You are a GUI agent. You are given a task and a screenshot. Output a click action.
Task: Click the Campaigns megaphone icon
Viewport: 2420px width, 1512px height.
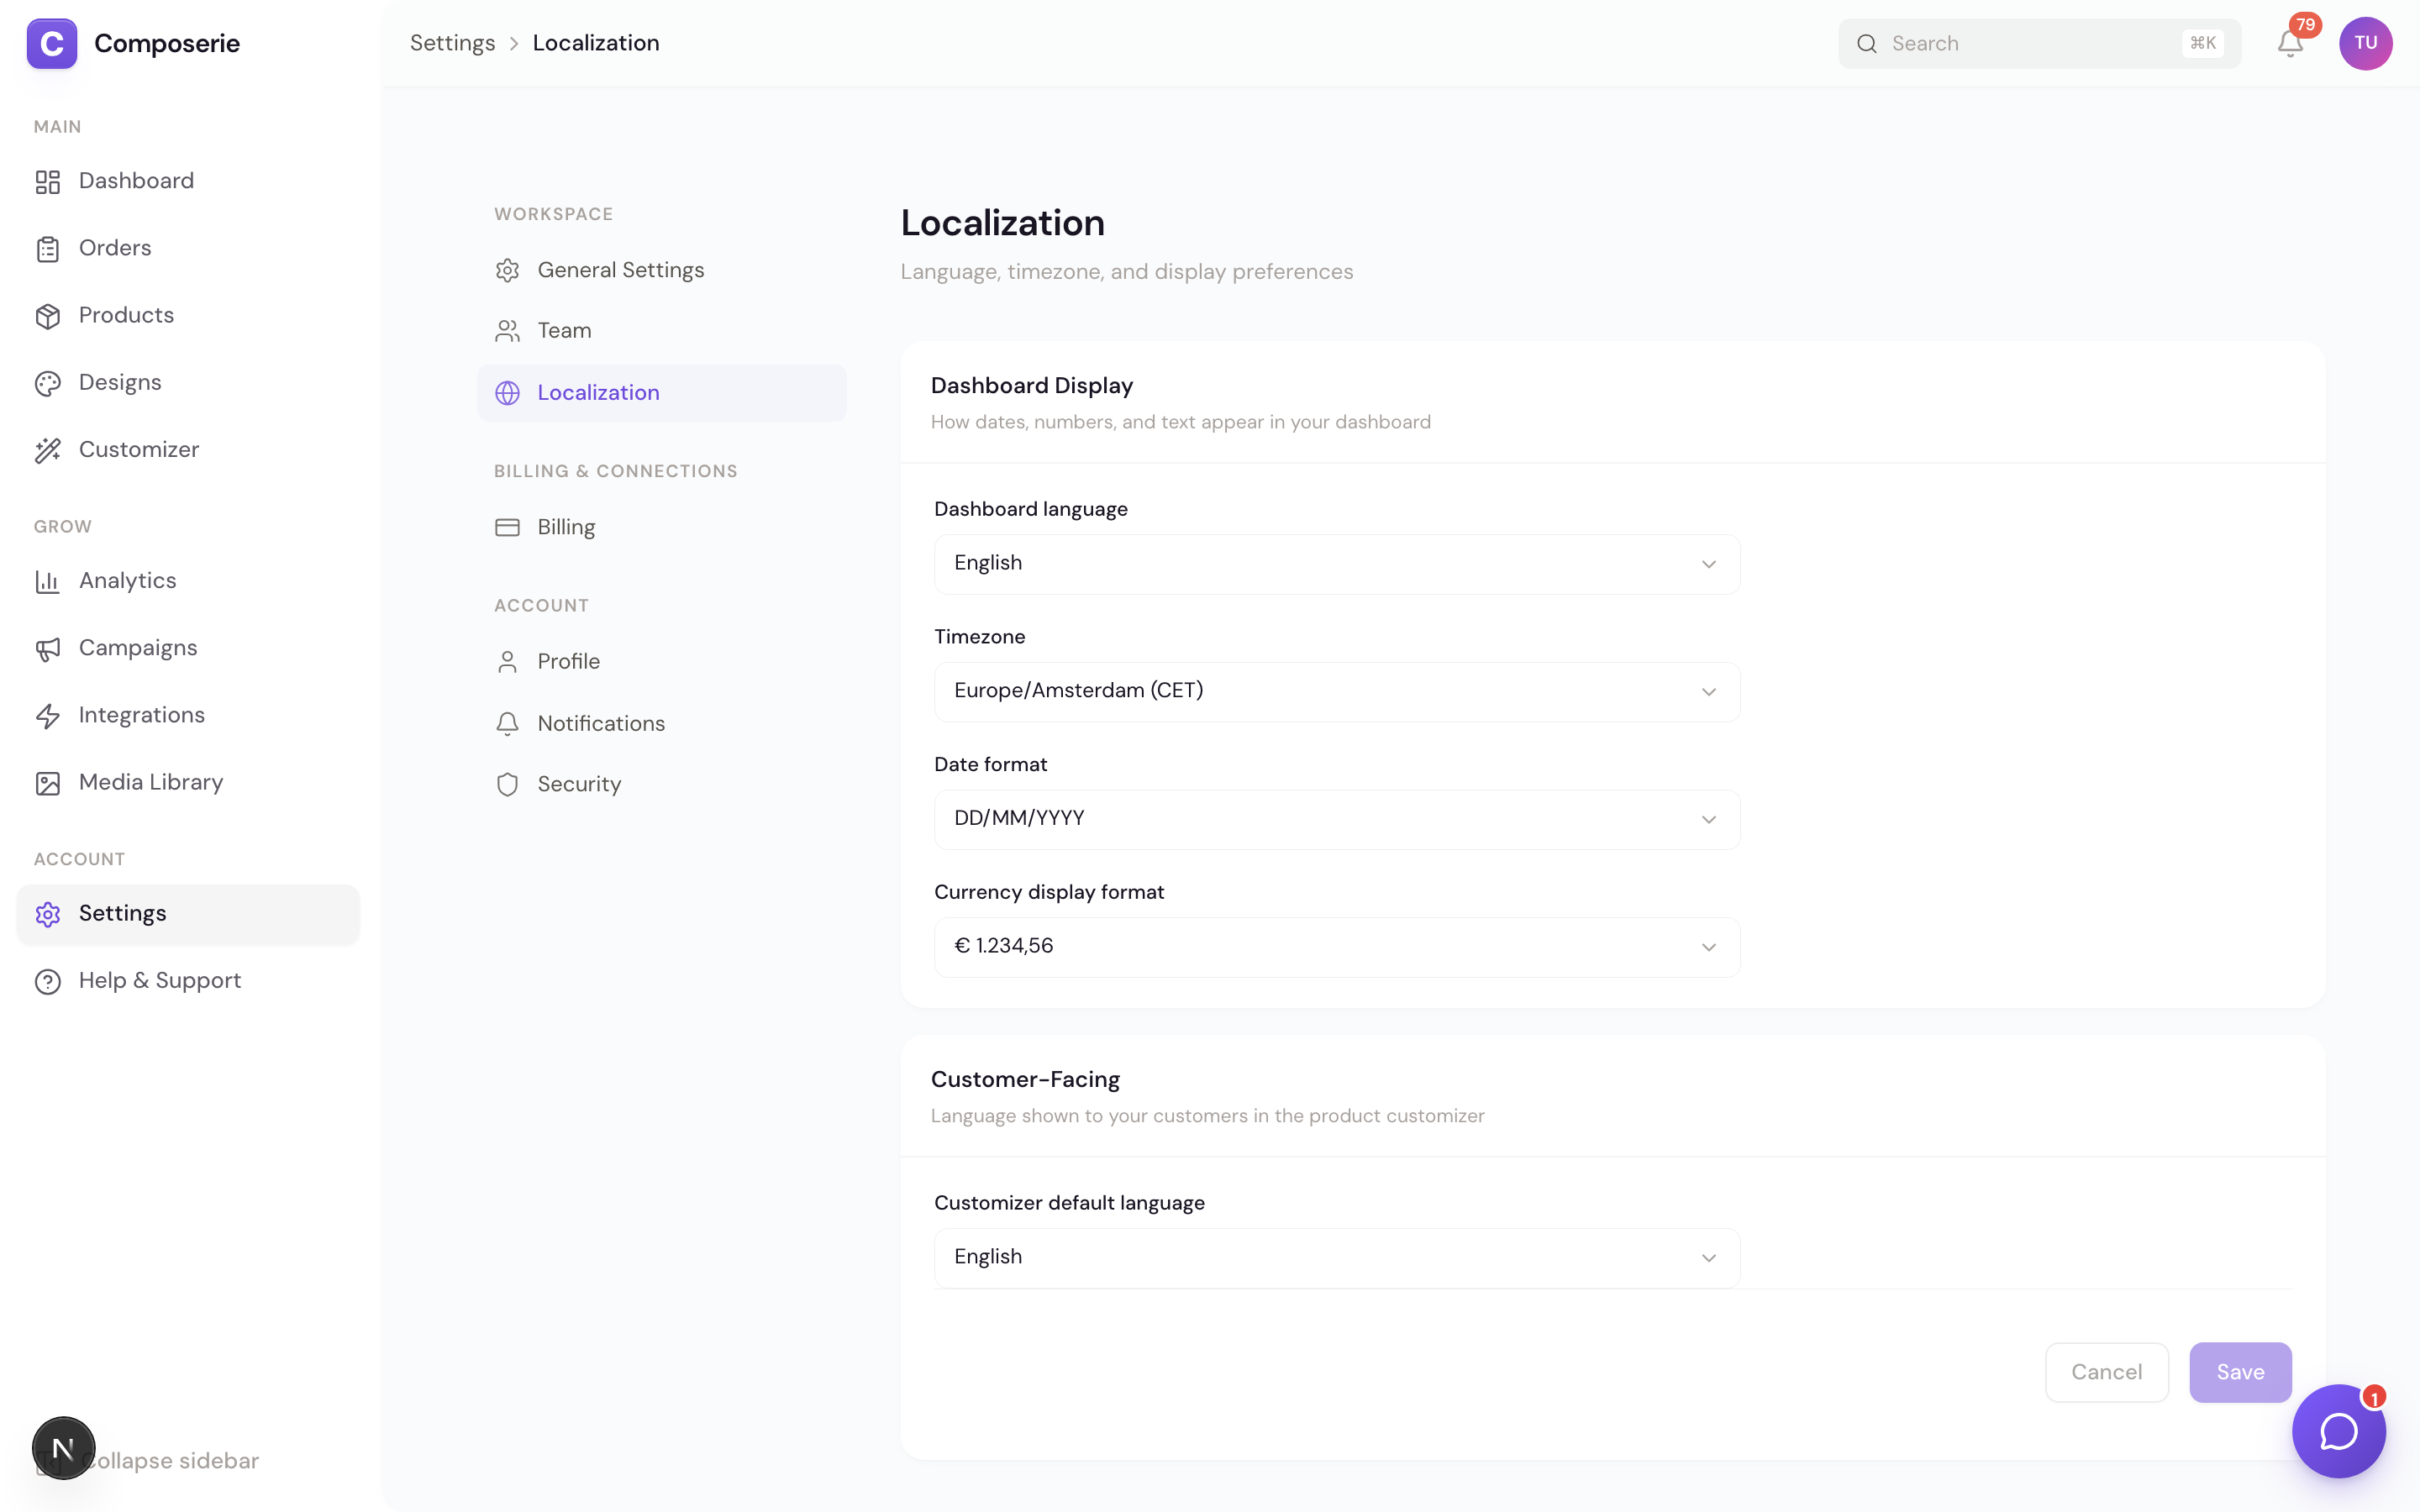coord(48,649)
